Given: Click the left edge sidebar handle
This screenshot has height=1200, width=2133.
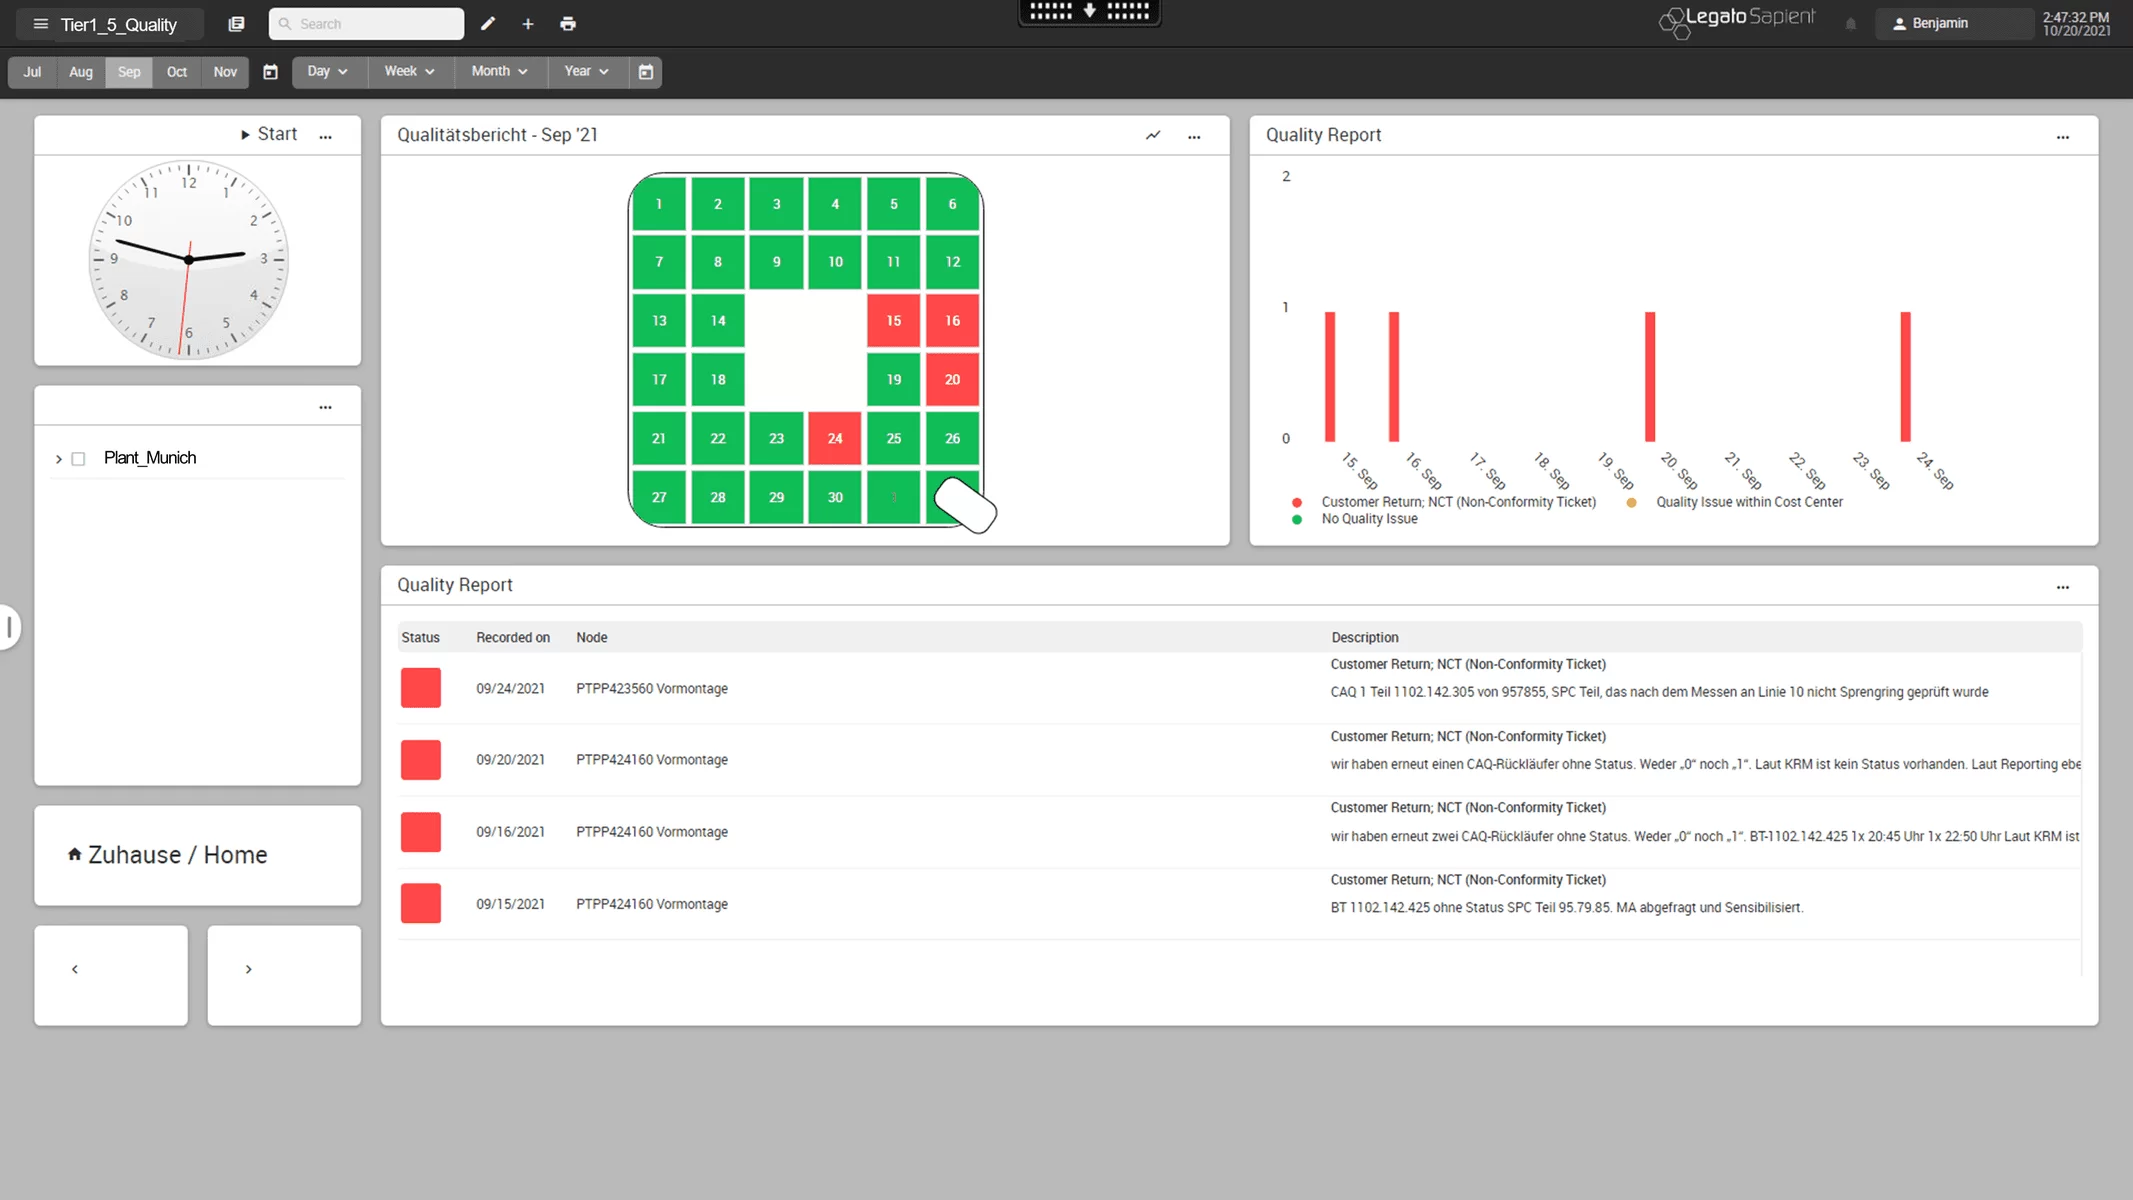Looking at the screenshot, I should [x=9, y=627].
